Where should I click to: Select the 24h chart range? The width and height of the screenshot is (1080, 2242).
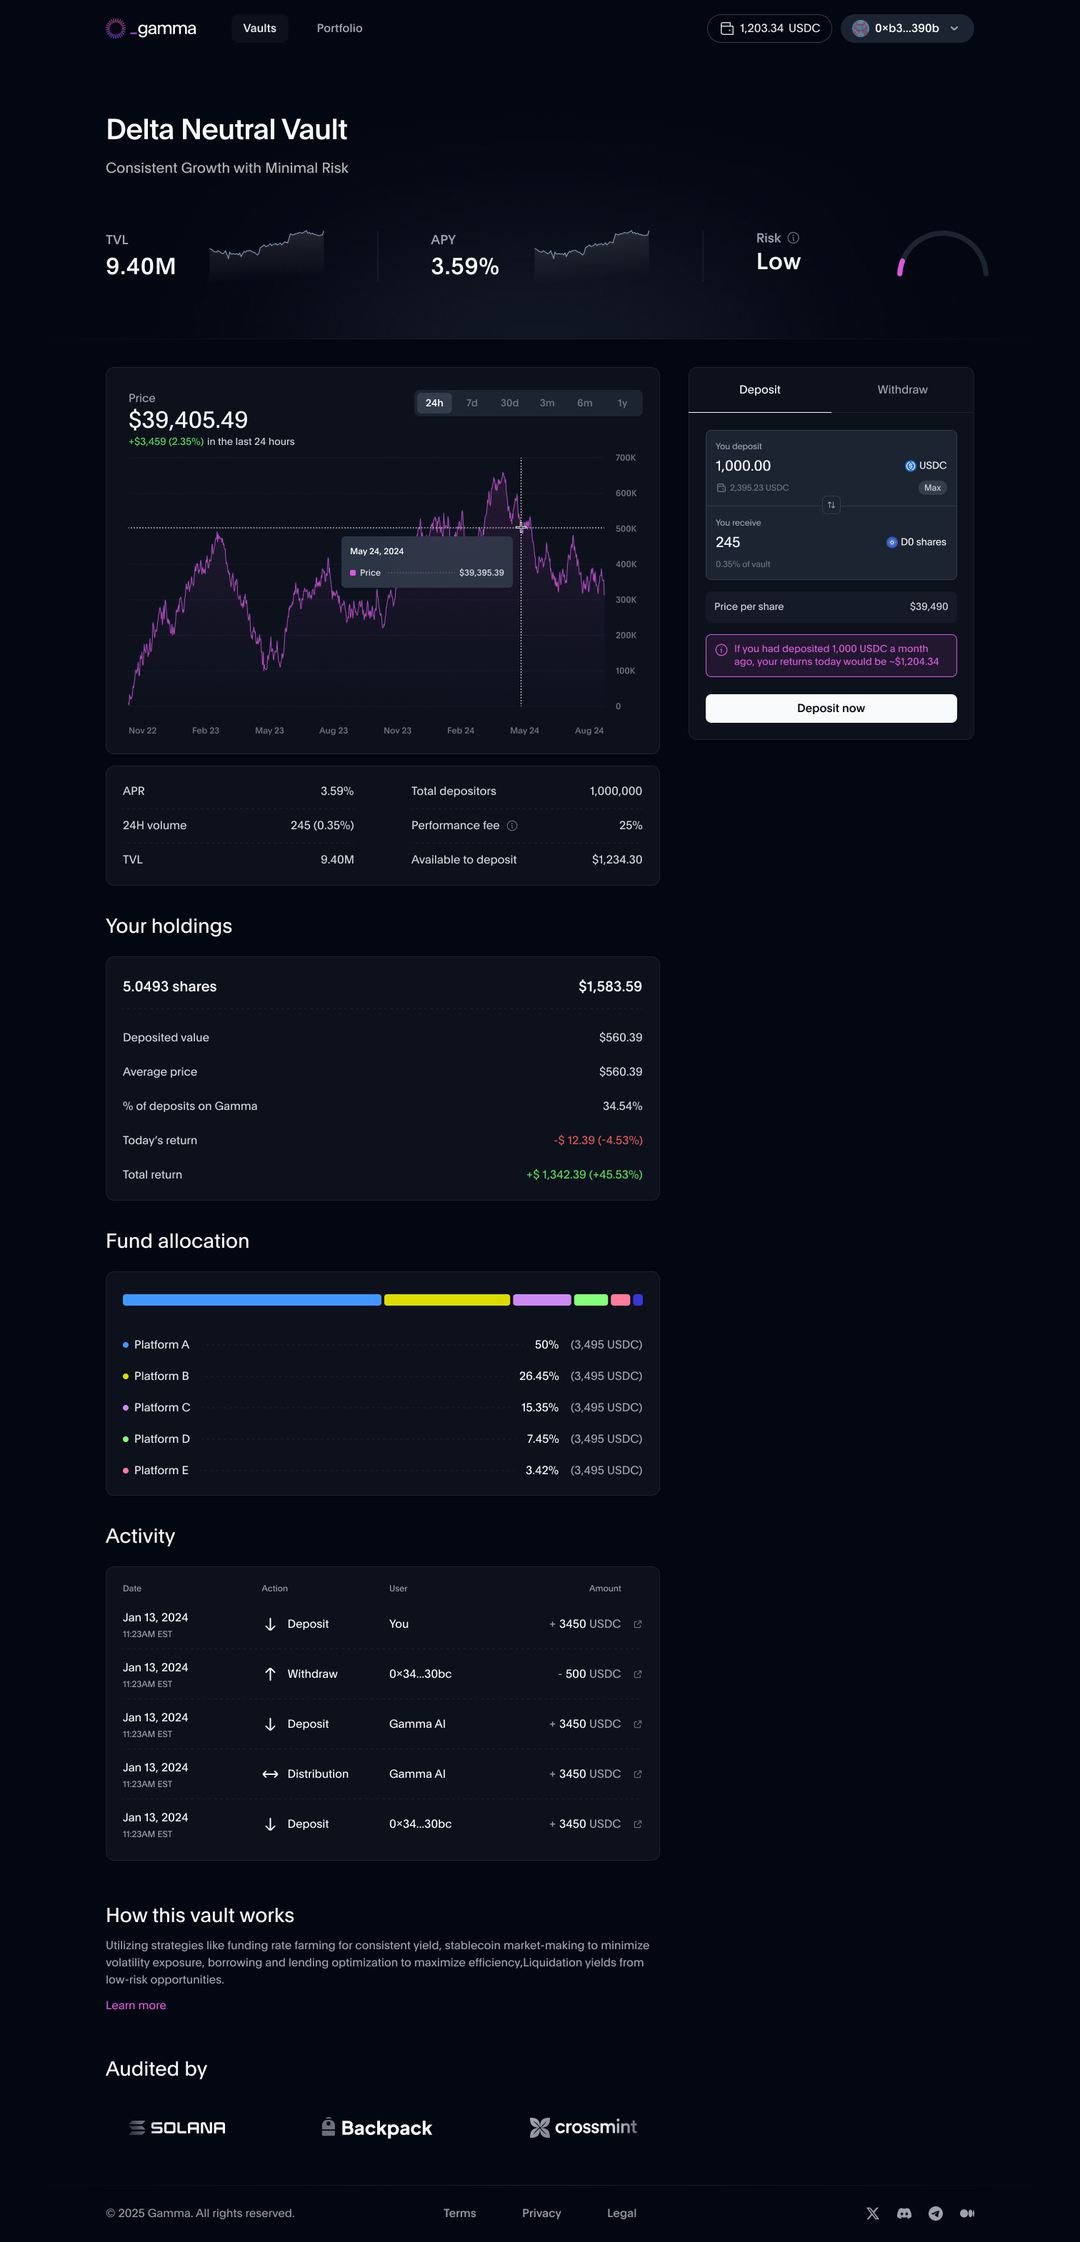click(x=434, y=403)
